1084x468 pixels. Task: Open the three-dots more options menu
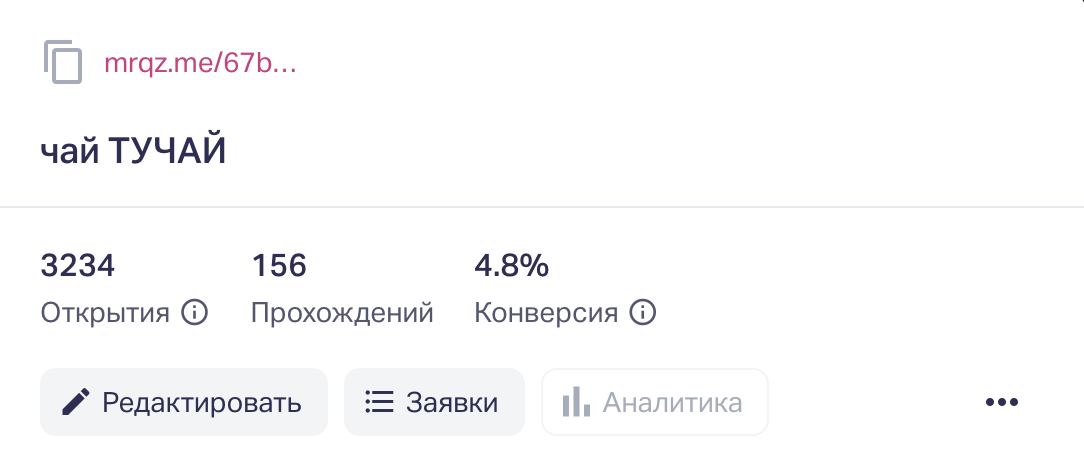pos(1001,403)
